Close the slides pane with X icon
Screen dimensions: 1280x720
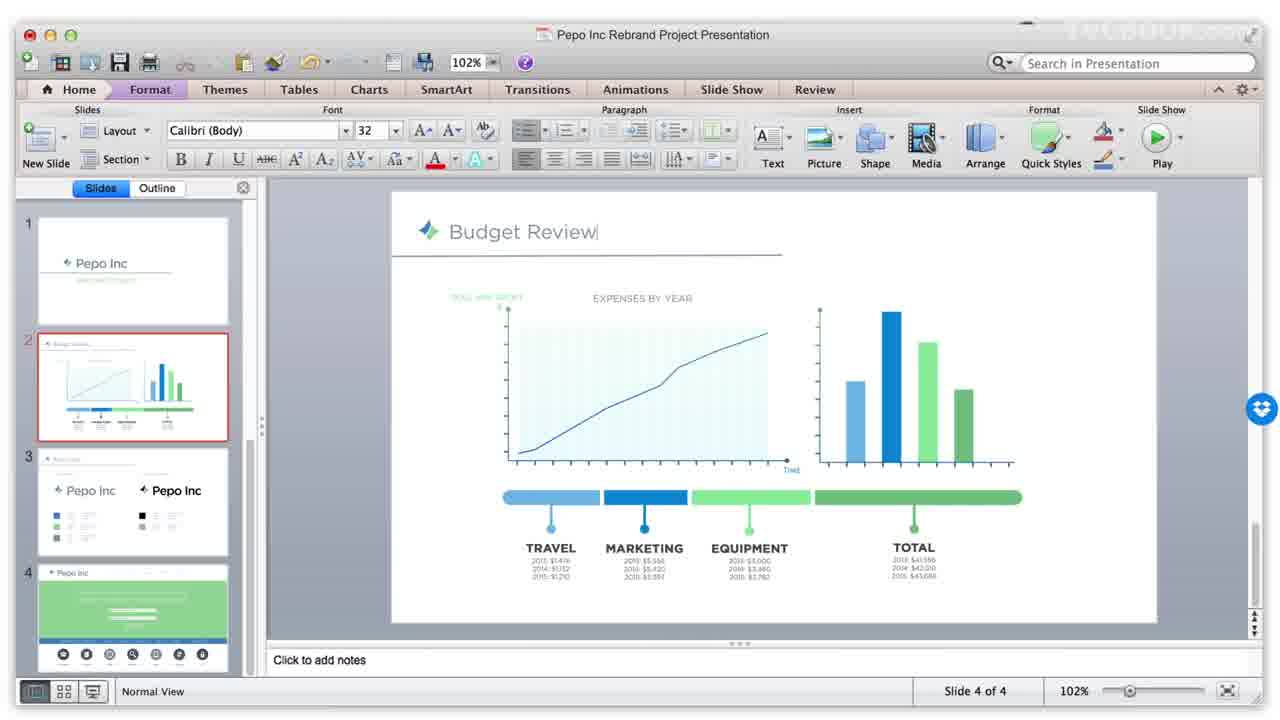click(243, 188)
